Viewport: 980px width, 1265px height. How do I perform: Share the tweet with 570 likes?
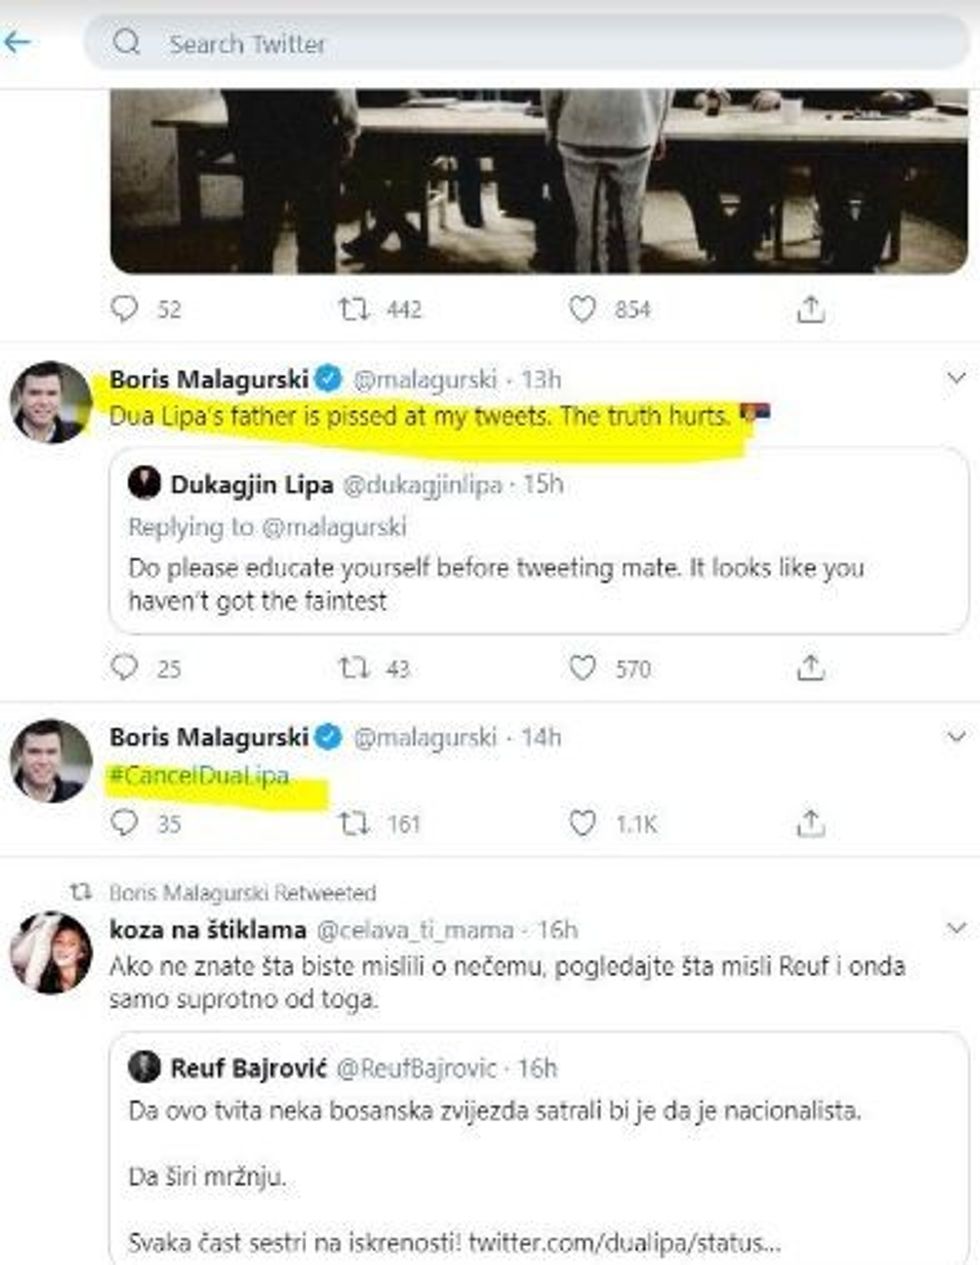click(x=810, y=667)
